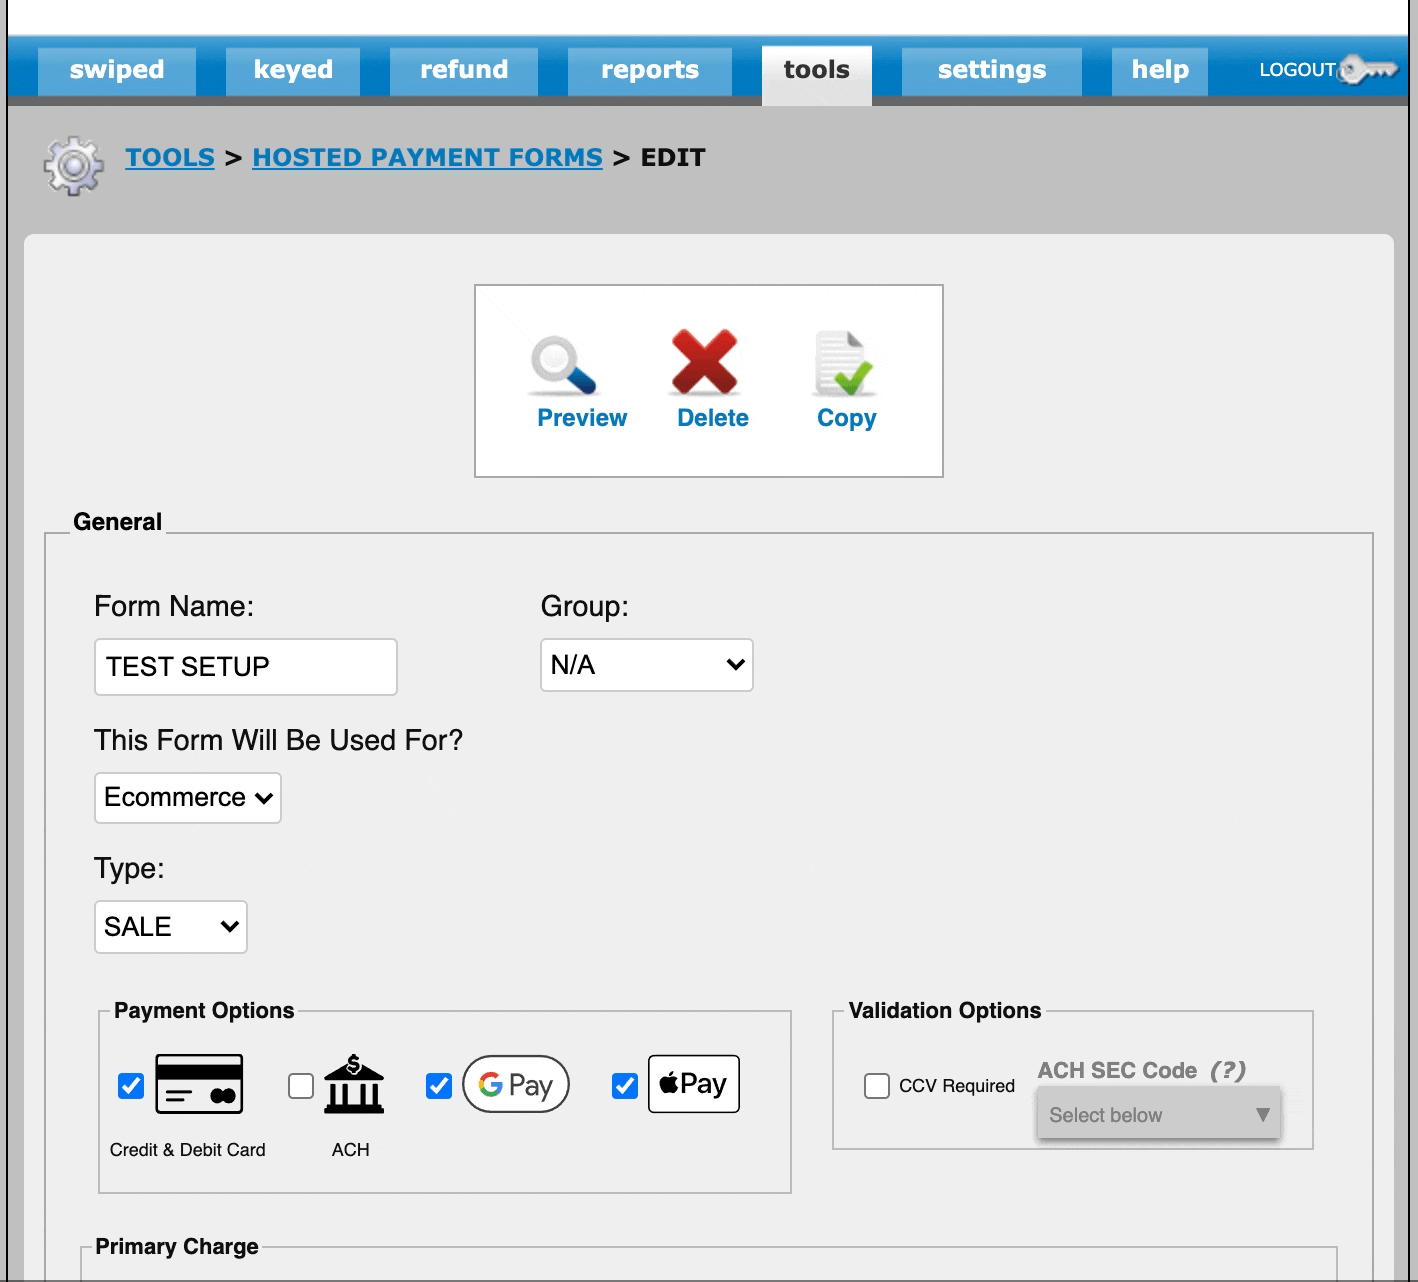Open the settings tab
Viewport: 1418px width, 1282px height.
(991, 70)
